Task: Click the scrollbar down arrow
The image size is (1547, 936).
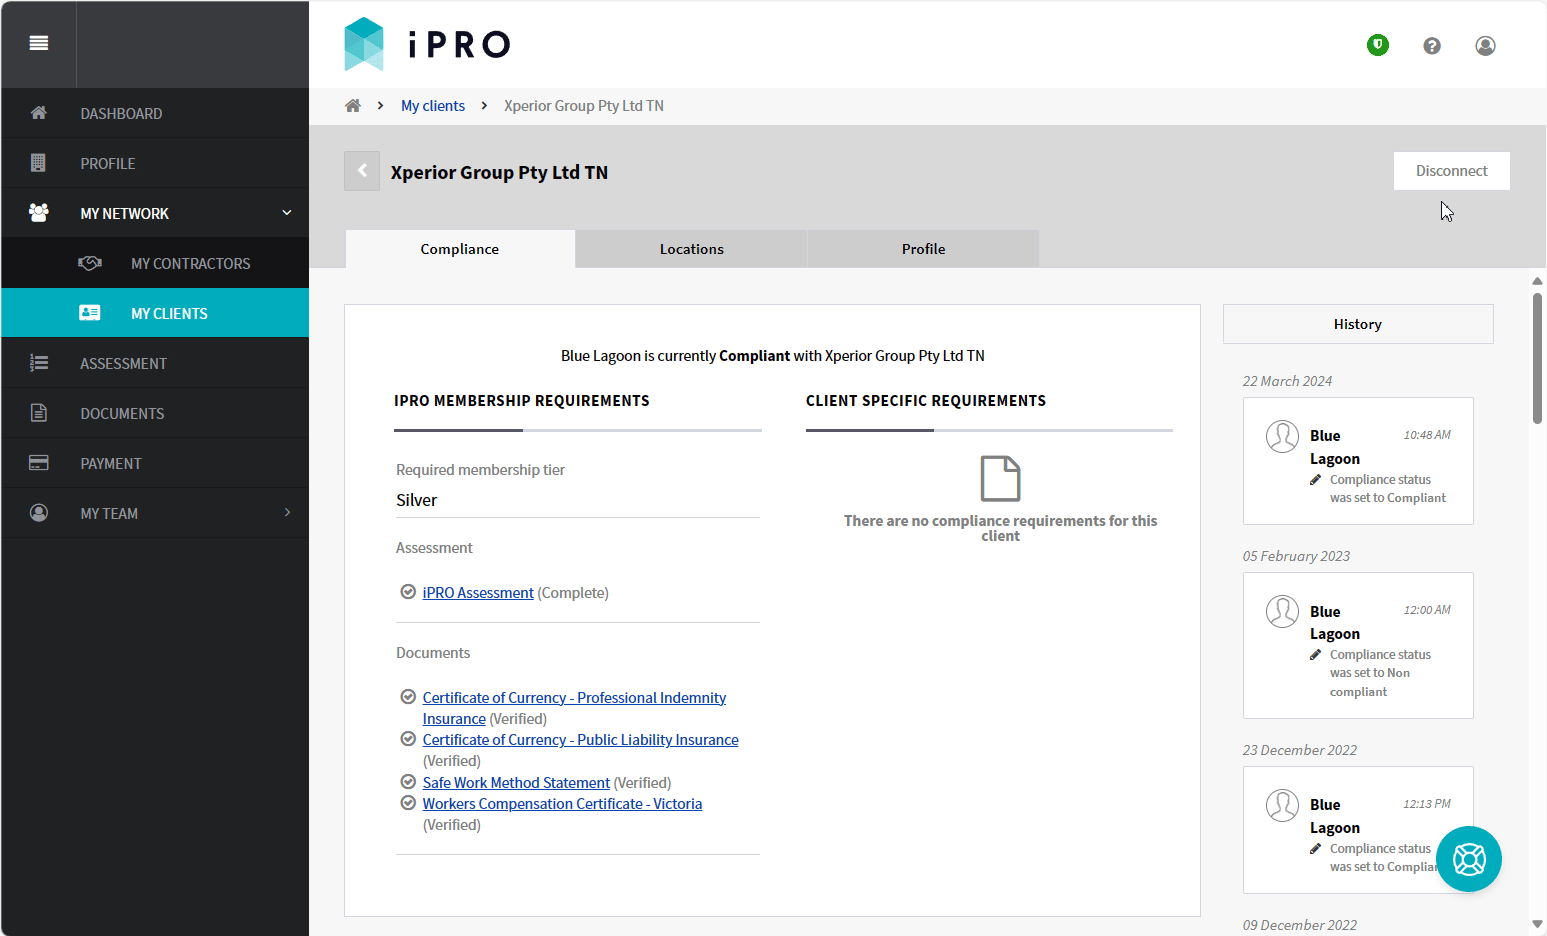Action: (x=1537, y=924)
